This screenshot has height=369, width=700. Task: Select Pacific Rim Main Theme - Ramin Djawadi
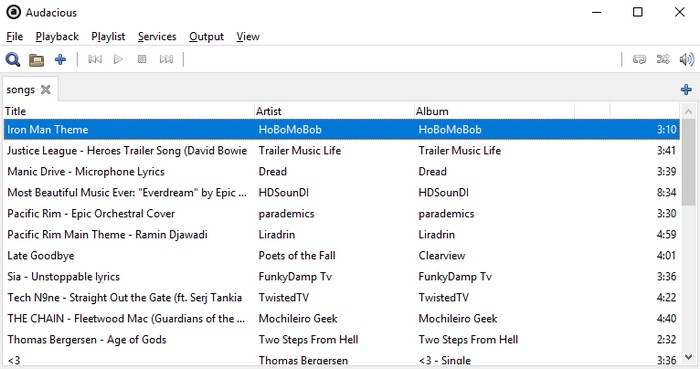[x=342, y=234]
